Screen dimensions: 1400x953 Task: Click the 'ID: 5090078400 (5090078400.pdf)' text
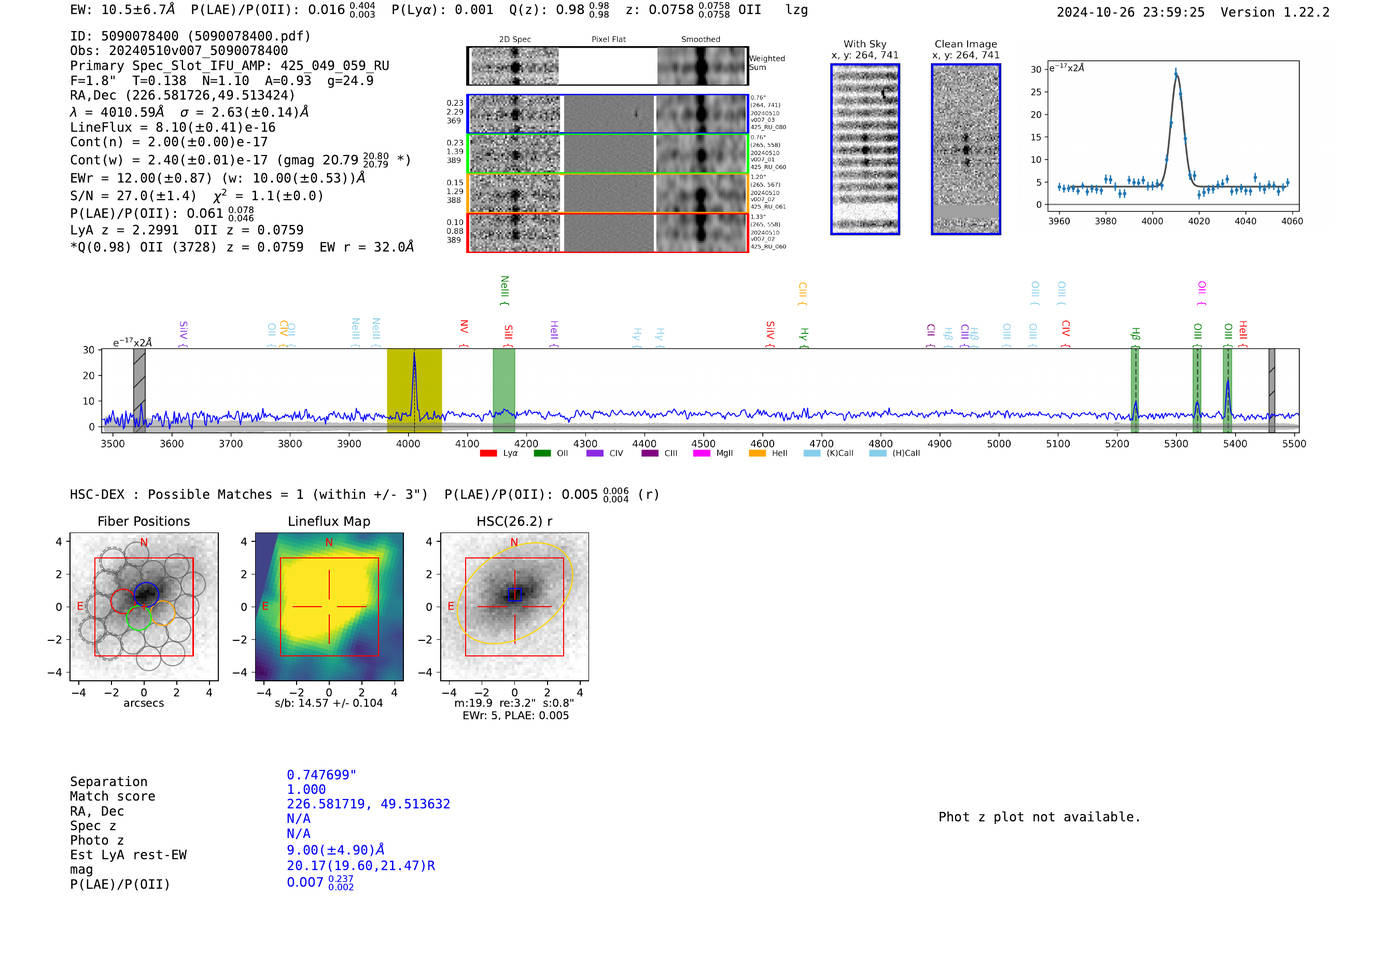coord(190,36)
